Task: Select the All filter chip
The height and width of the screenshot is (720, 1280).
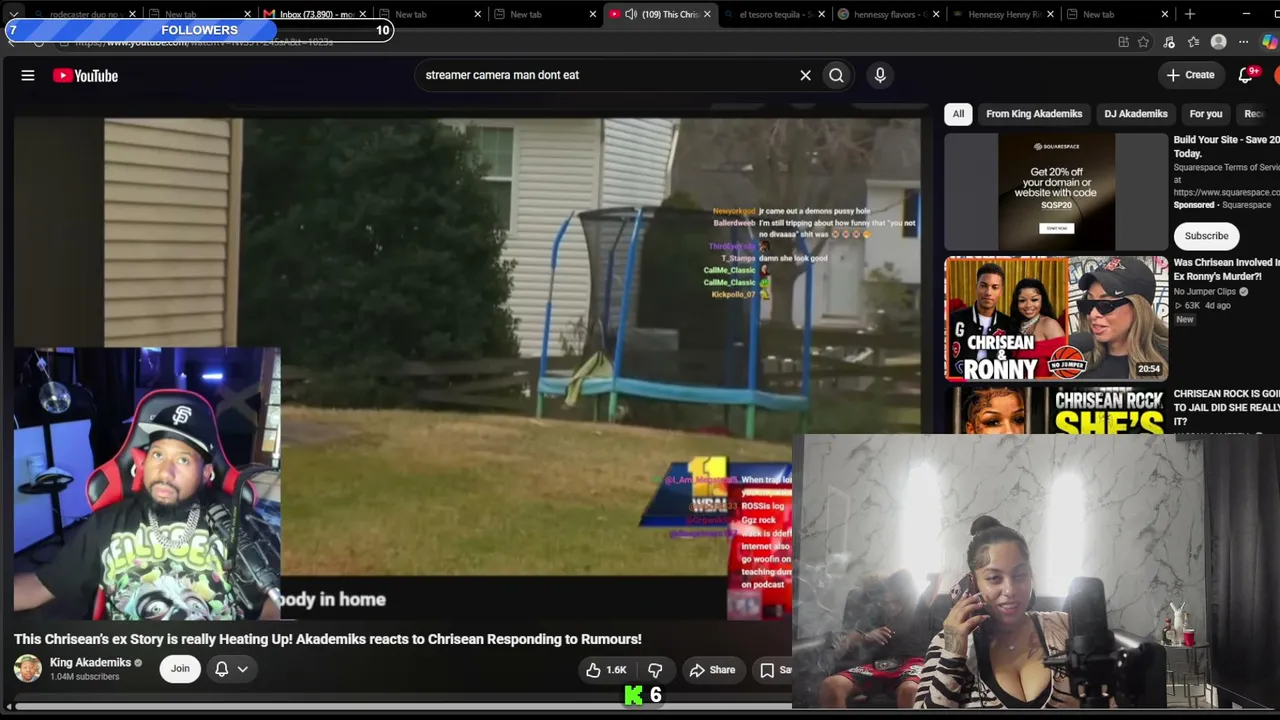Action: (958, 114)
